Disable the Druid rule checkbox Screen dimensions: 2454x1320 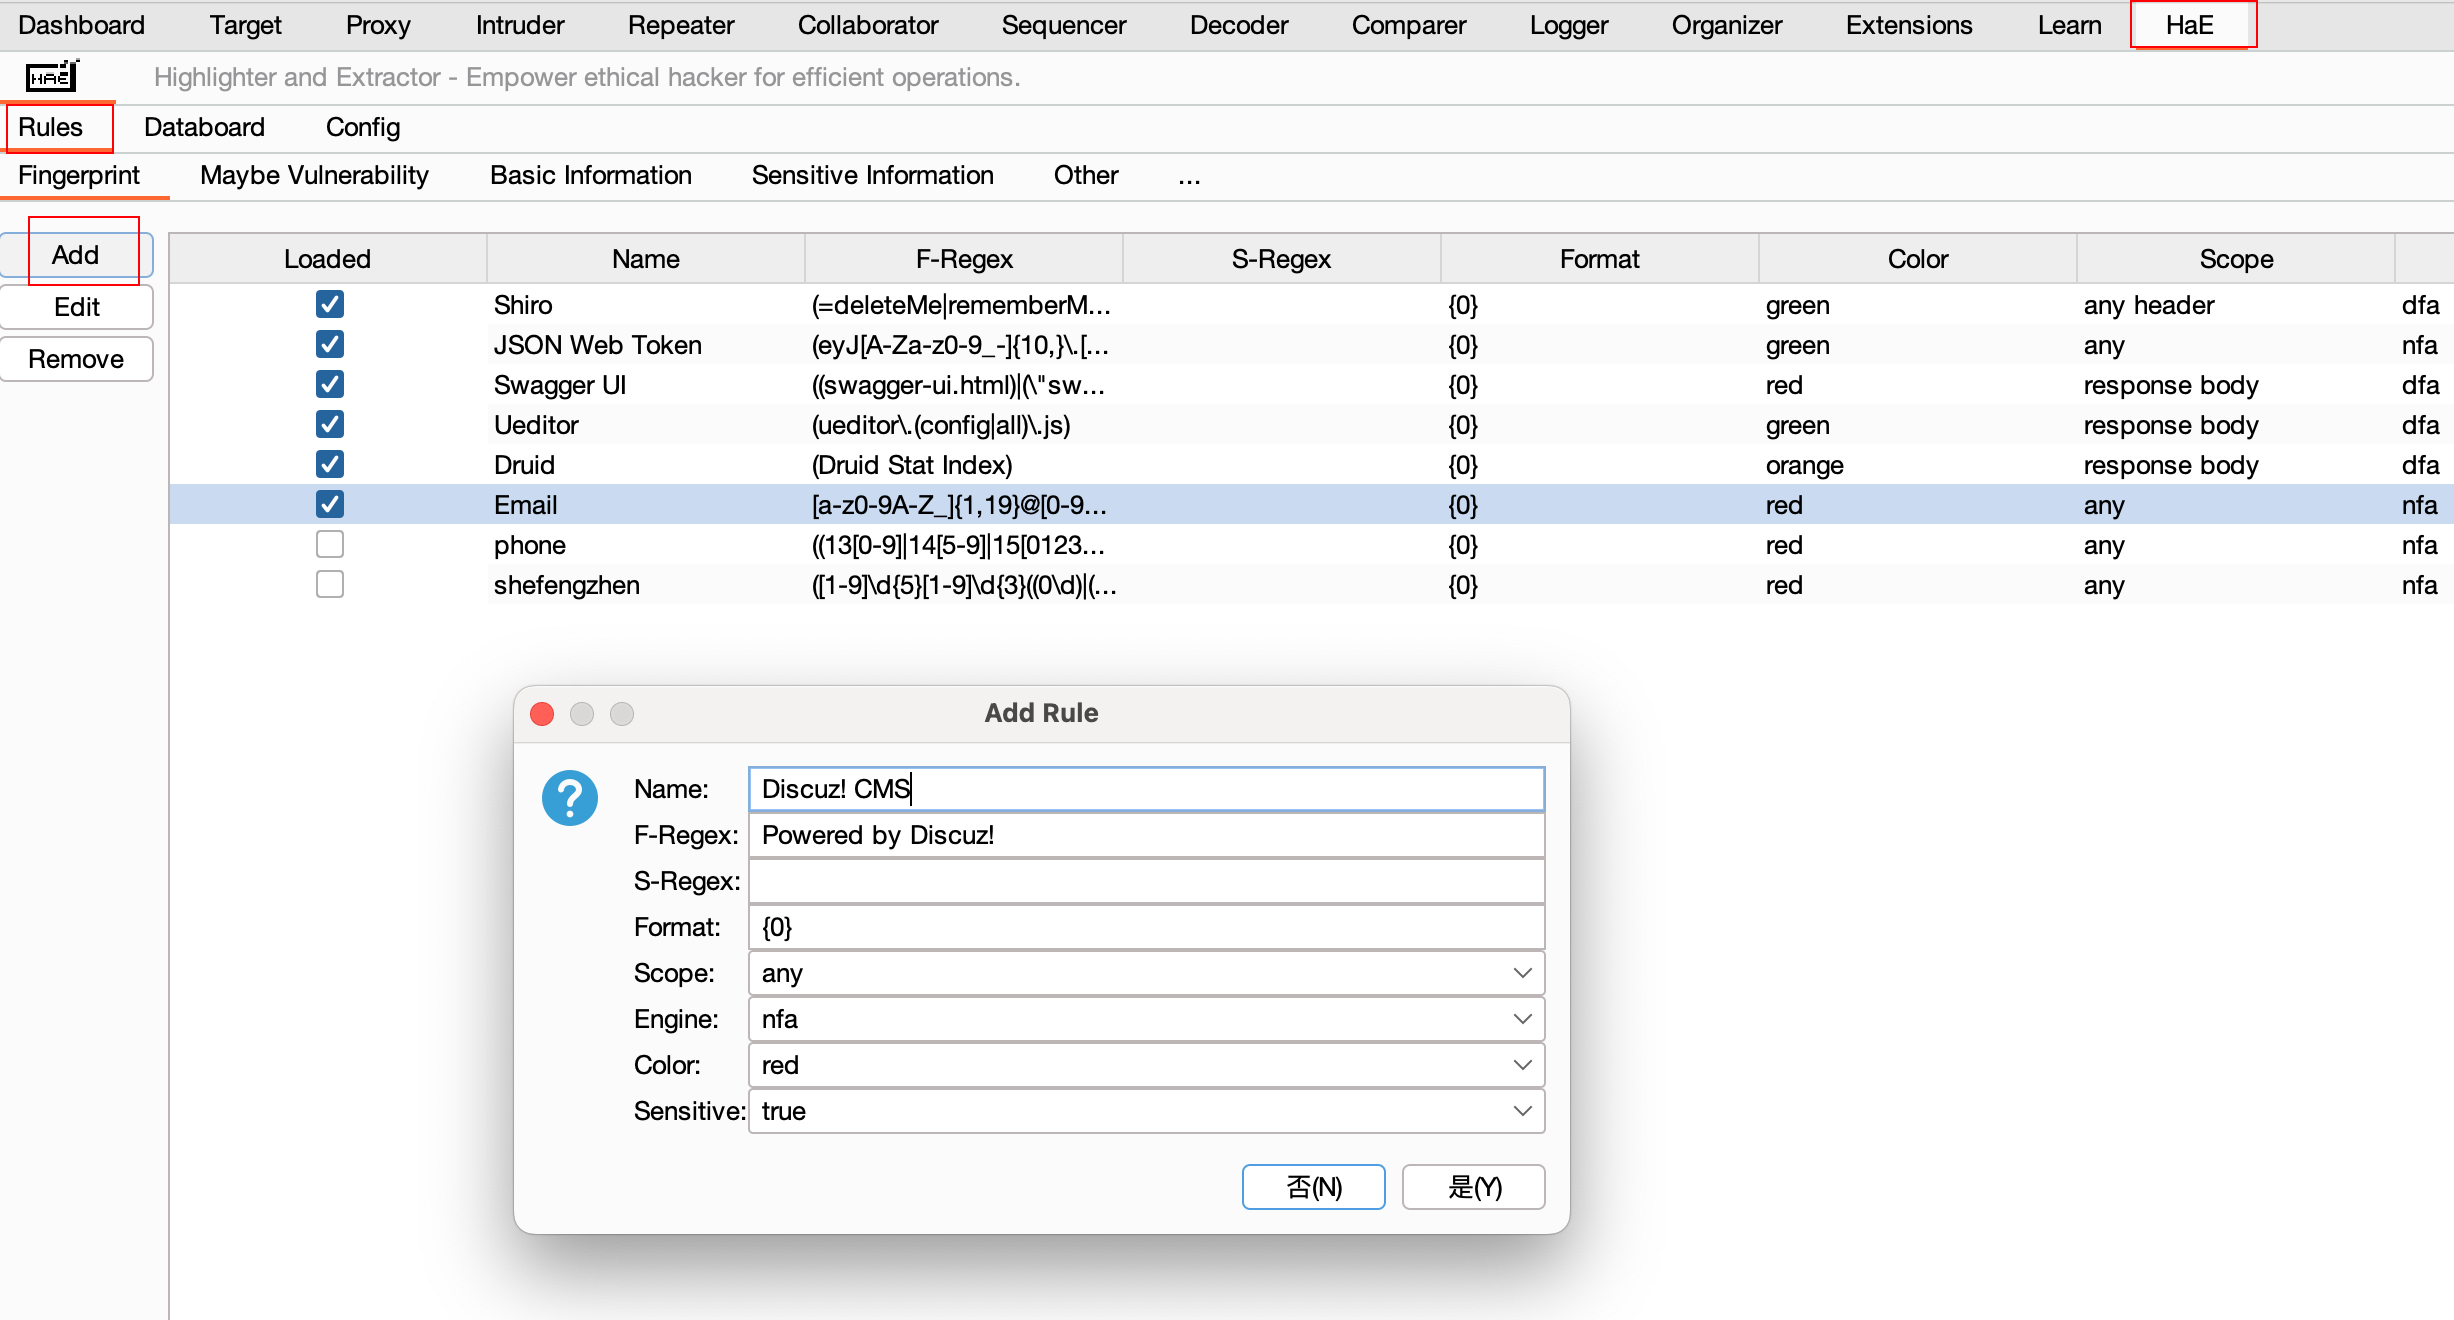(x=329, y=464)
